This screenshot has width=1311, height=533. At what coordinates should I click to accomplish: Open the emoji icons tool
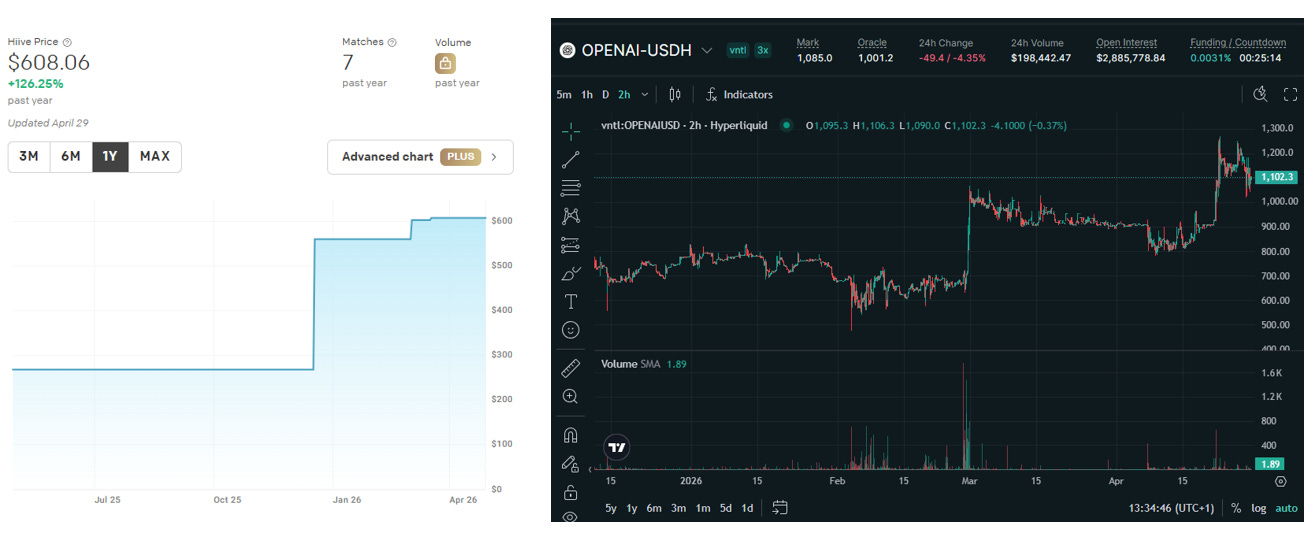[x=570, y=329]
